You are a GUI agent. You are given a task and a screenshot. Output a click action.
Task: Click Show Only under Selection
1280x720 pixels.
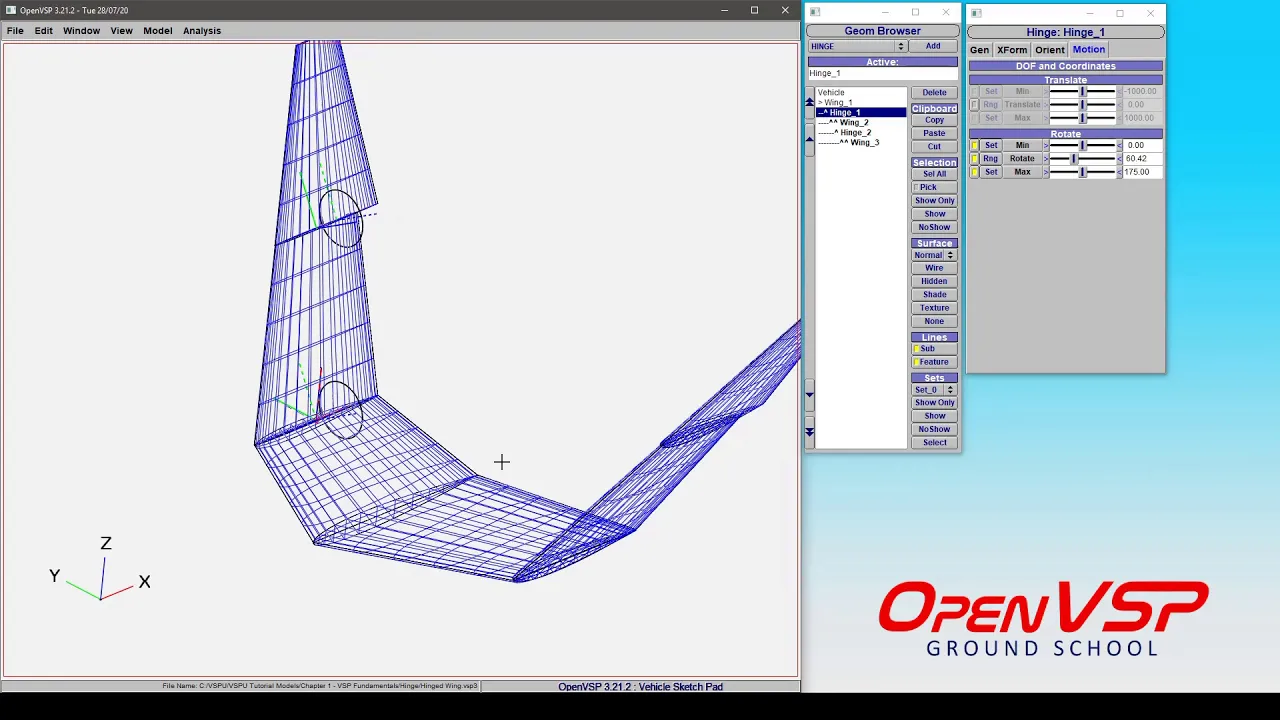coord(934,201)
